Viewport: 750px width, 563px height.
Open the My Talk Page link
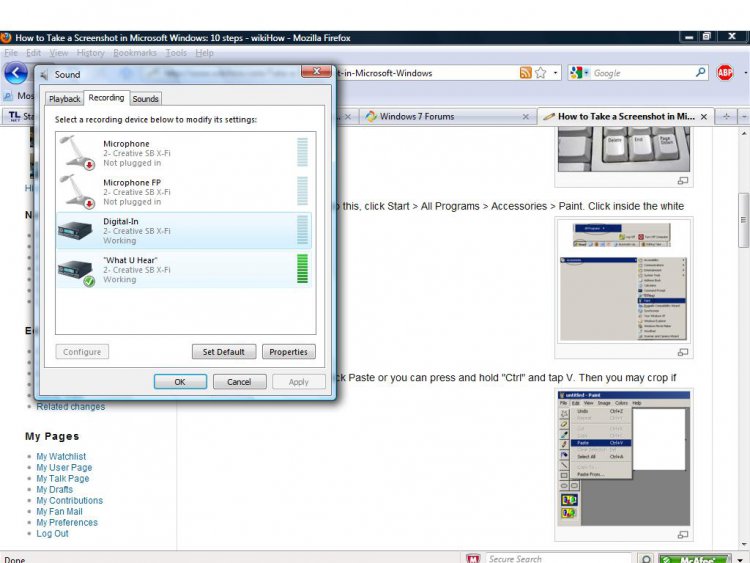[63, 478]
